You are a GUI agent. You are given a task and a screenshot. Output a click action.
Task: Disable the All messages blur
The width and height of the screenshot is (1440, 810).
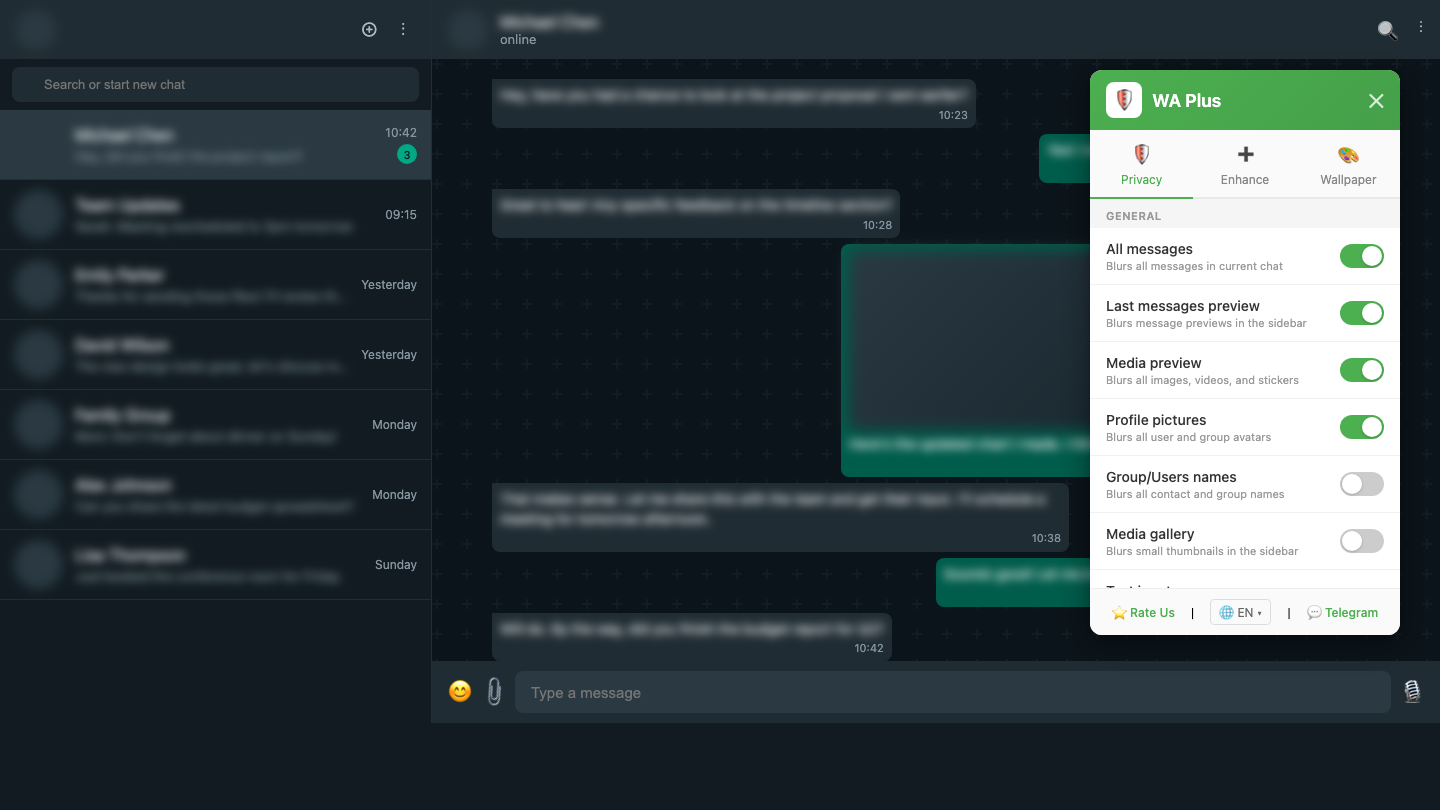[x=1362, y=256]
